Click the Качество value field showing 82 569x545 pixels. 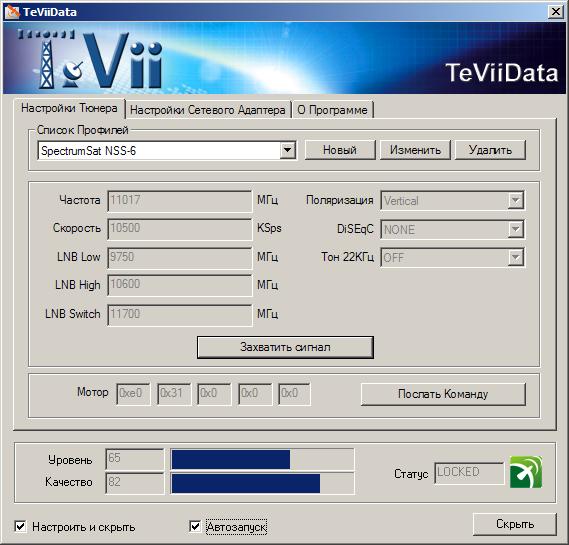(135, 483)
